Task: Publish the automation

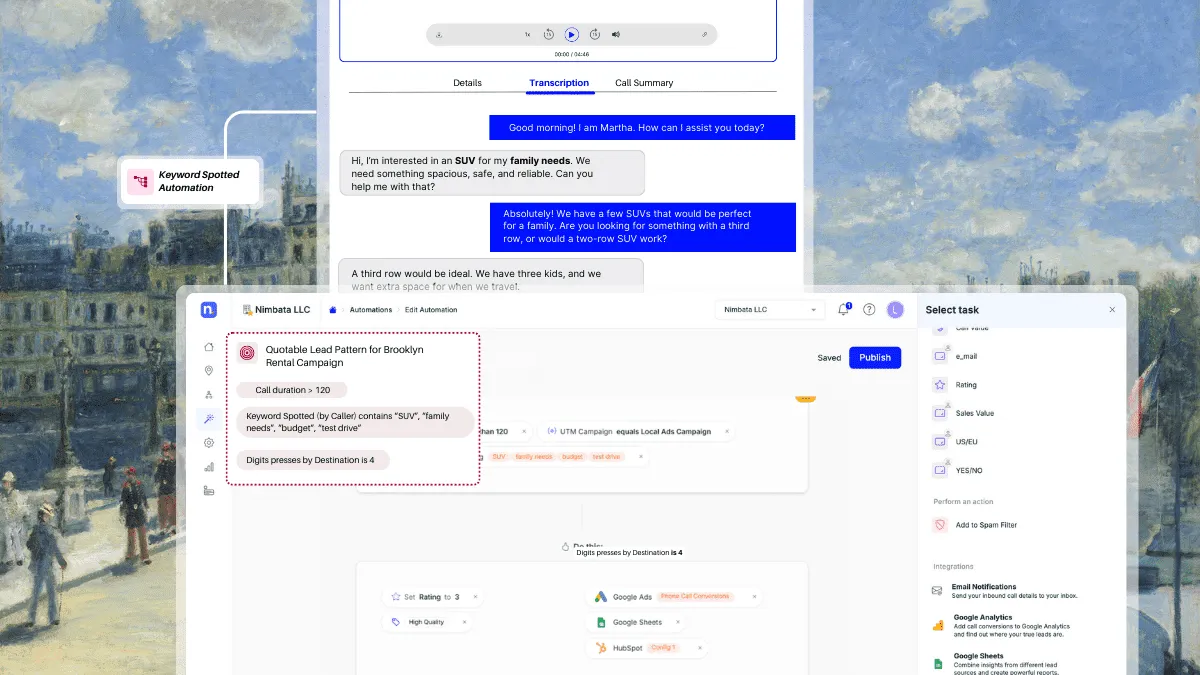Action: coord(875,357)
